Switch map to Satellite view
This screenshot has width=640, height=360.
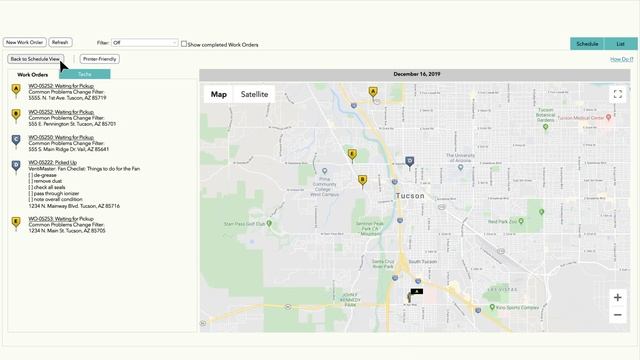click(254, 94)
